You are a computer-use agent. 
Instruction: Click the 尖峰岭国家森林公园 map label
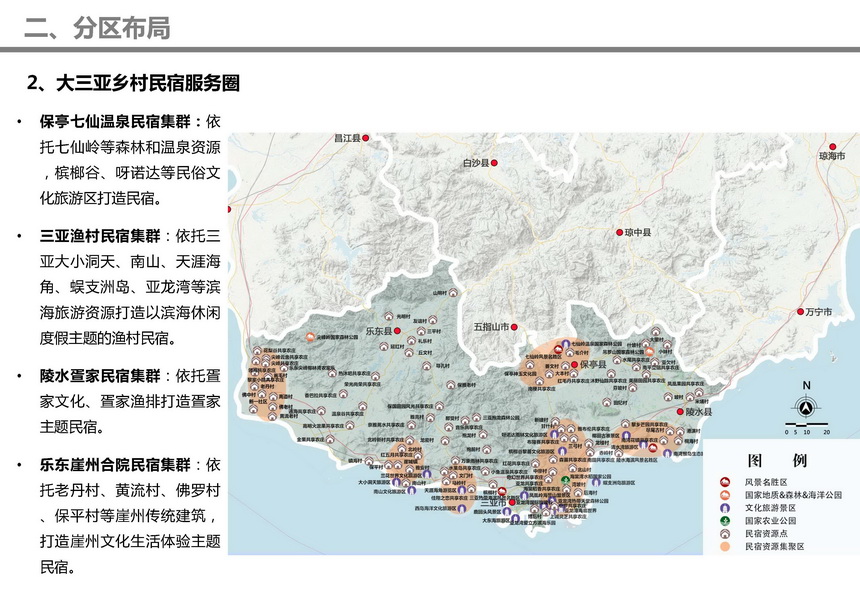pyautogui.click(x=337, y=337)
